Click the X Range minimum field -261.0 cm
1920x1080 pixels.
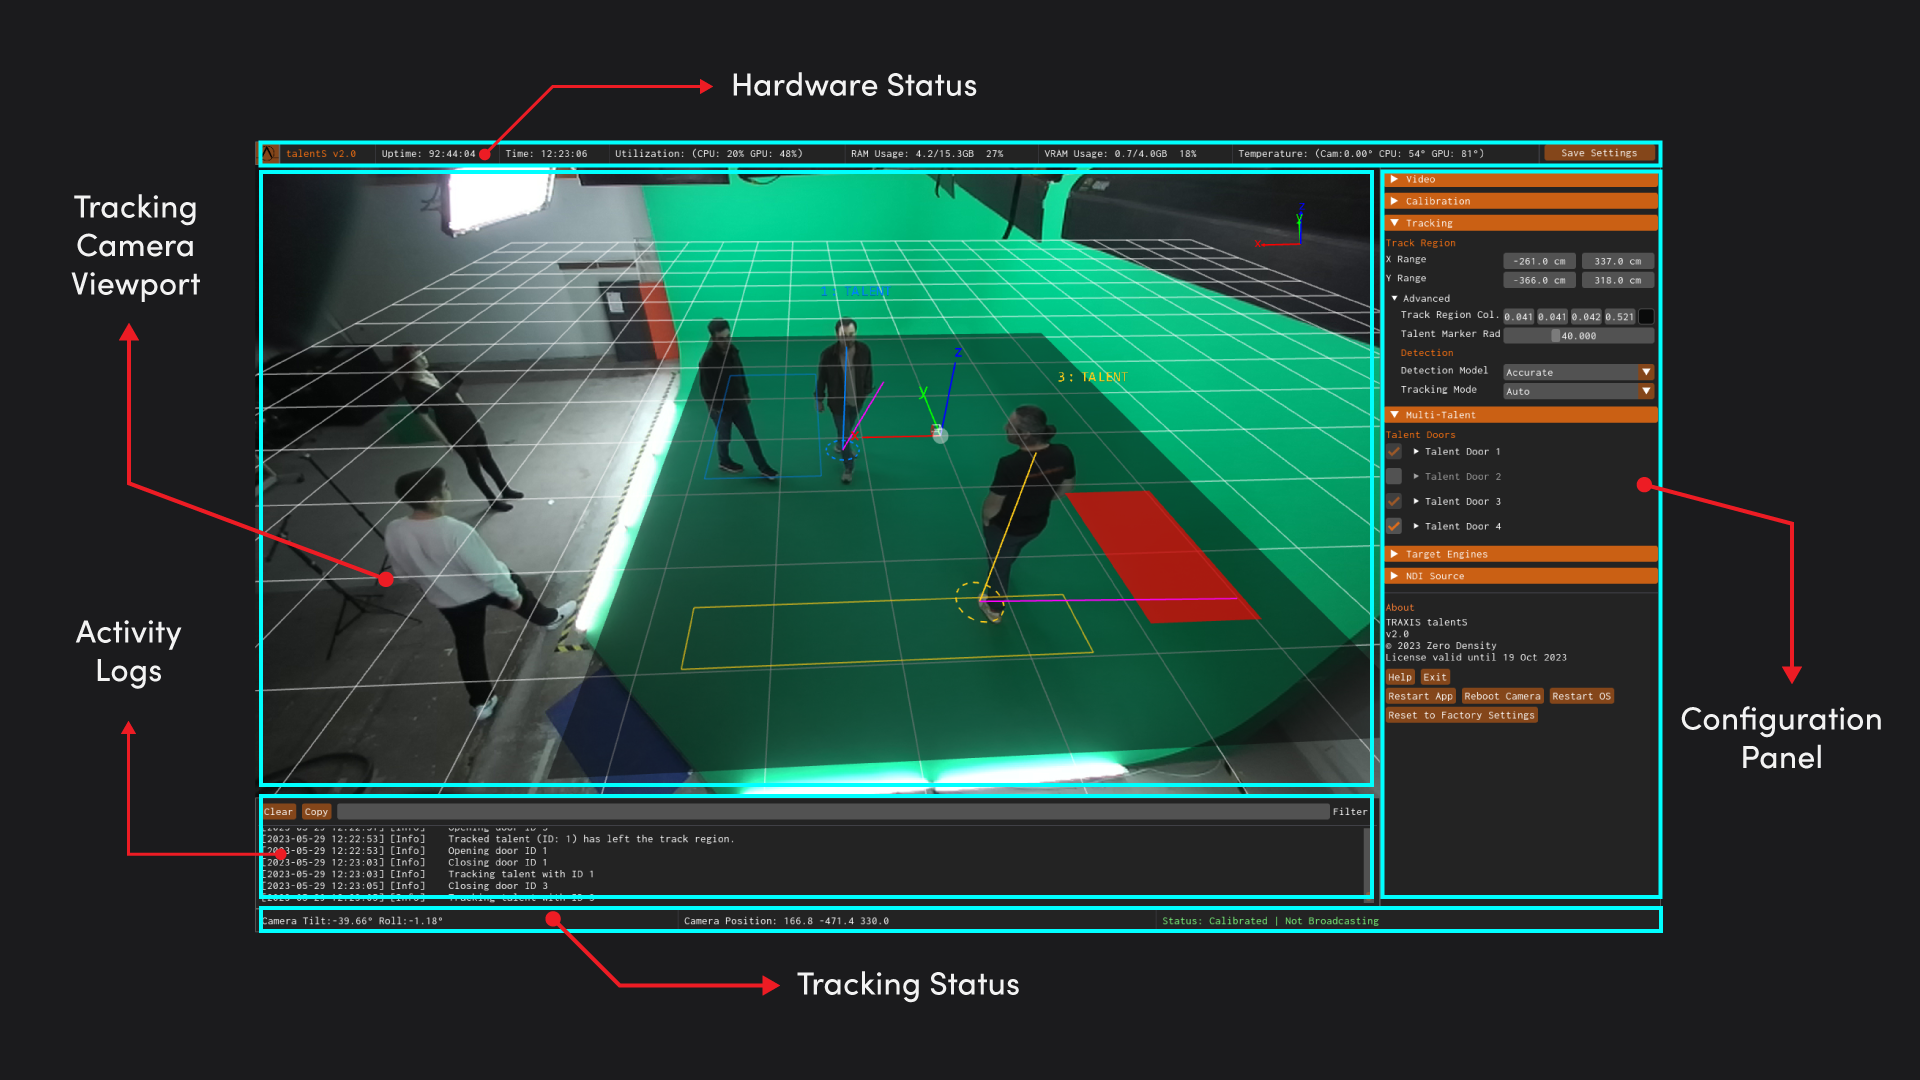pos(1539,261)
